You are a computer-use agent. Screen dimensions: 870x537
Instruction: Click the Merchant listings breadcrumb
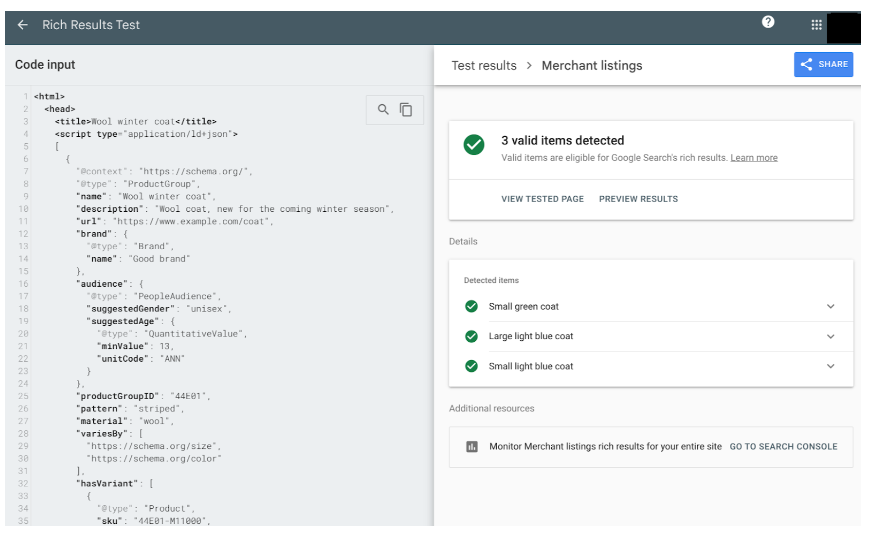click(592, 65)
